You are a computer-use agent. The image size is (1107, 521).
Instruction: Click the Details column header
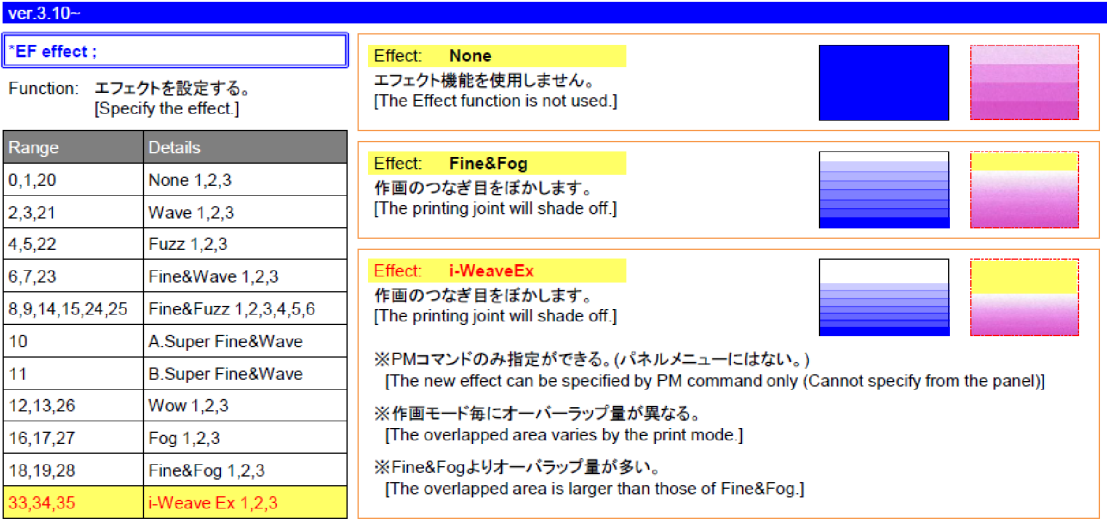pos(245,147)
